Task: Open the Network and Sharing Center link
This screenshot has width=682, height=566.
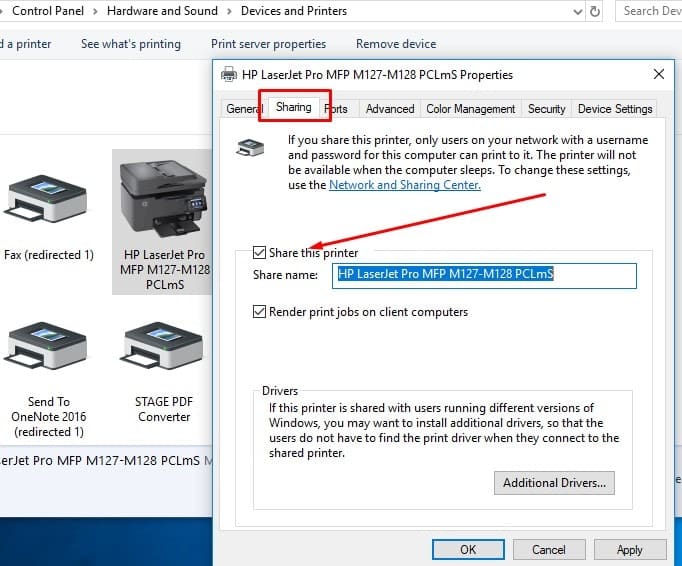Action: 404,185
